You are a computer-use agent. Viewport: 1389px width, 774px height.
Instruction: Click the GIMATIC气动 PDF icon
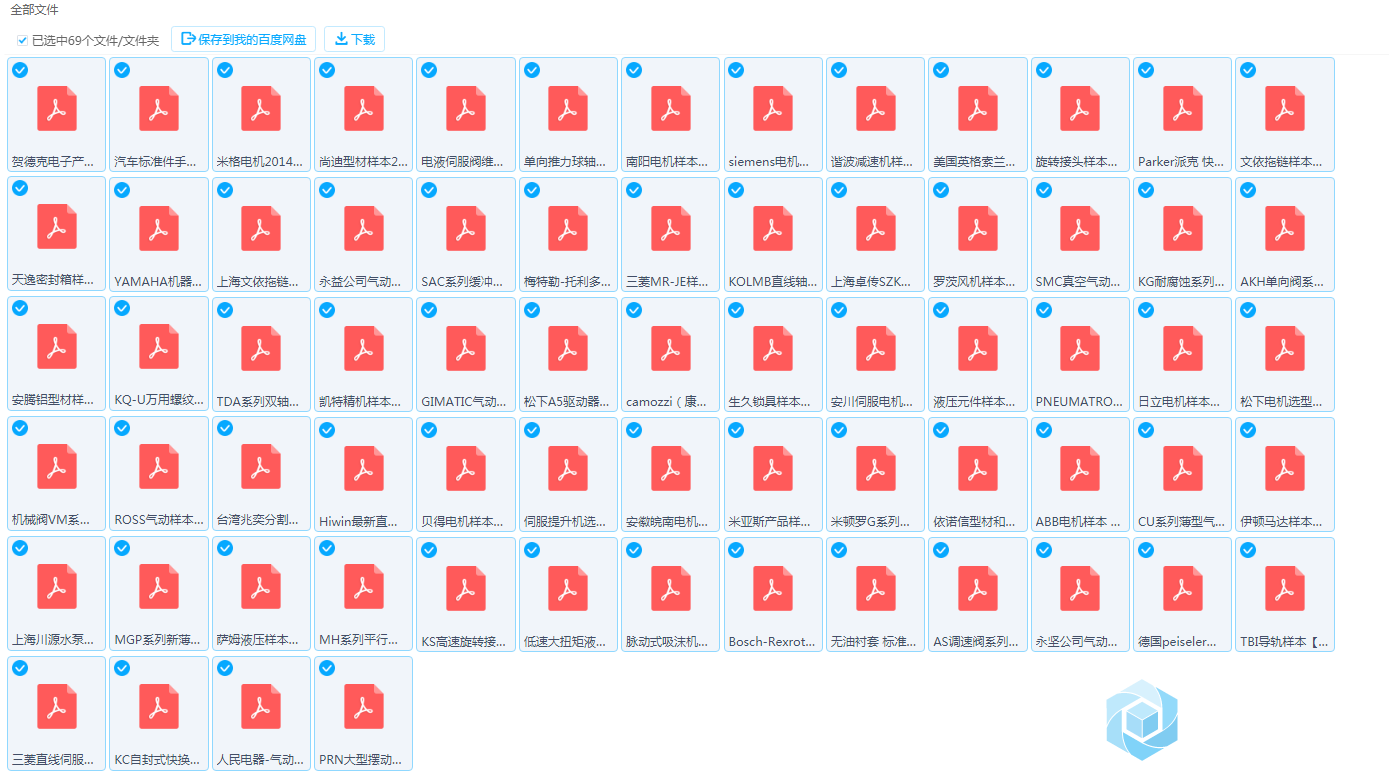click(466, 348)
